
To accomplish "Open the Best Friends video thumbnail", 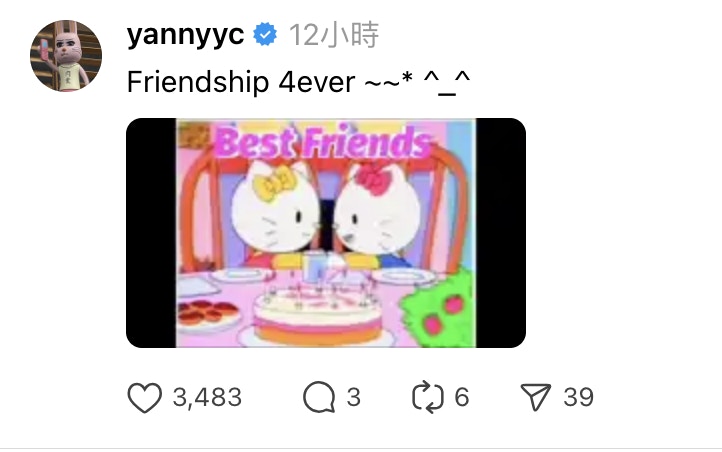I will [x=326, y=233].
